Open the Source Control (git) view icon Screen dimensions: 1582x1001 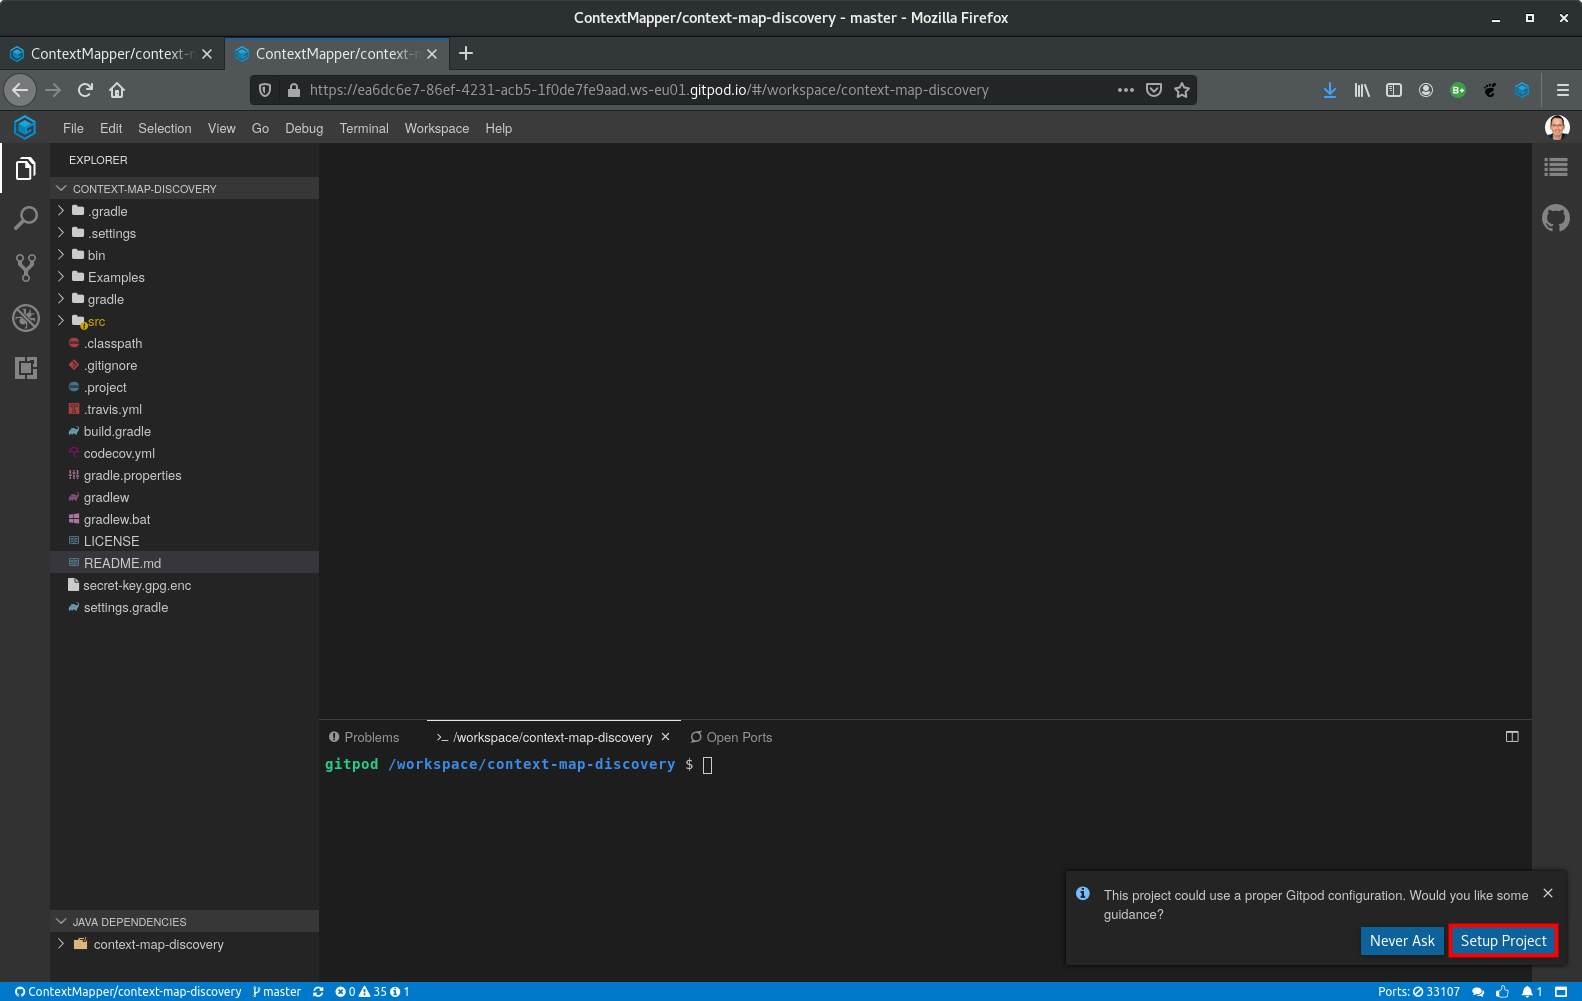25,268
